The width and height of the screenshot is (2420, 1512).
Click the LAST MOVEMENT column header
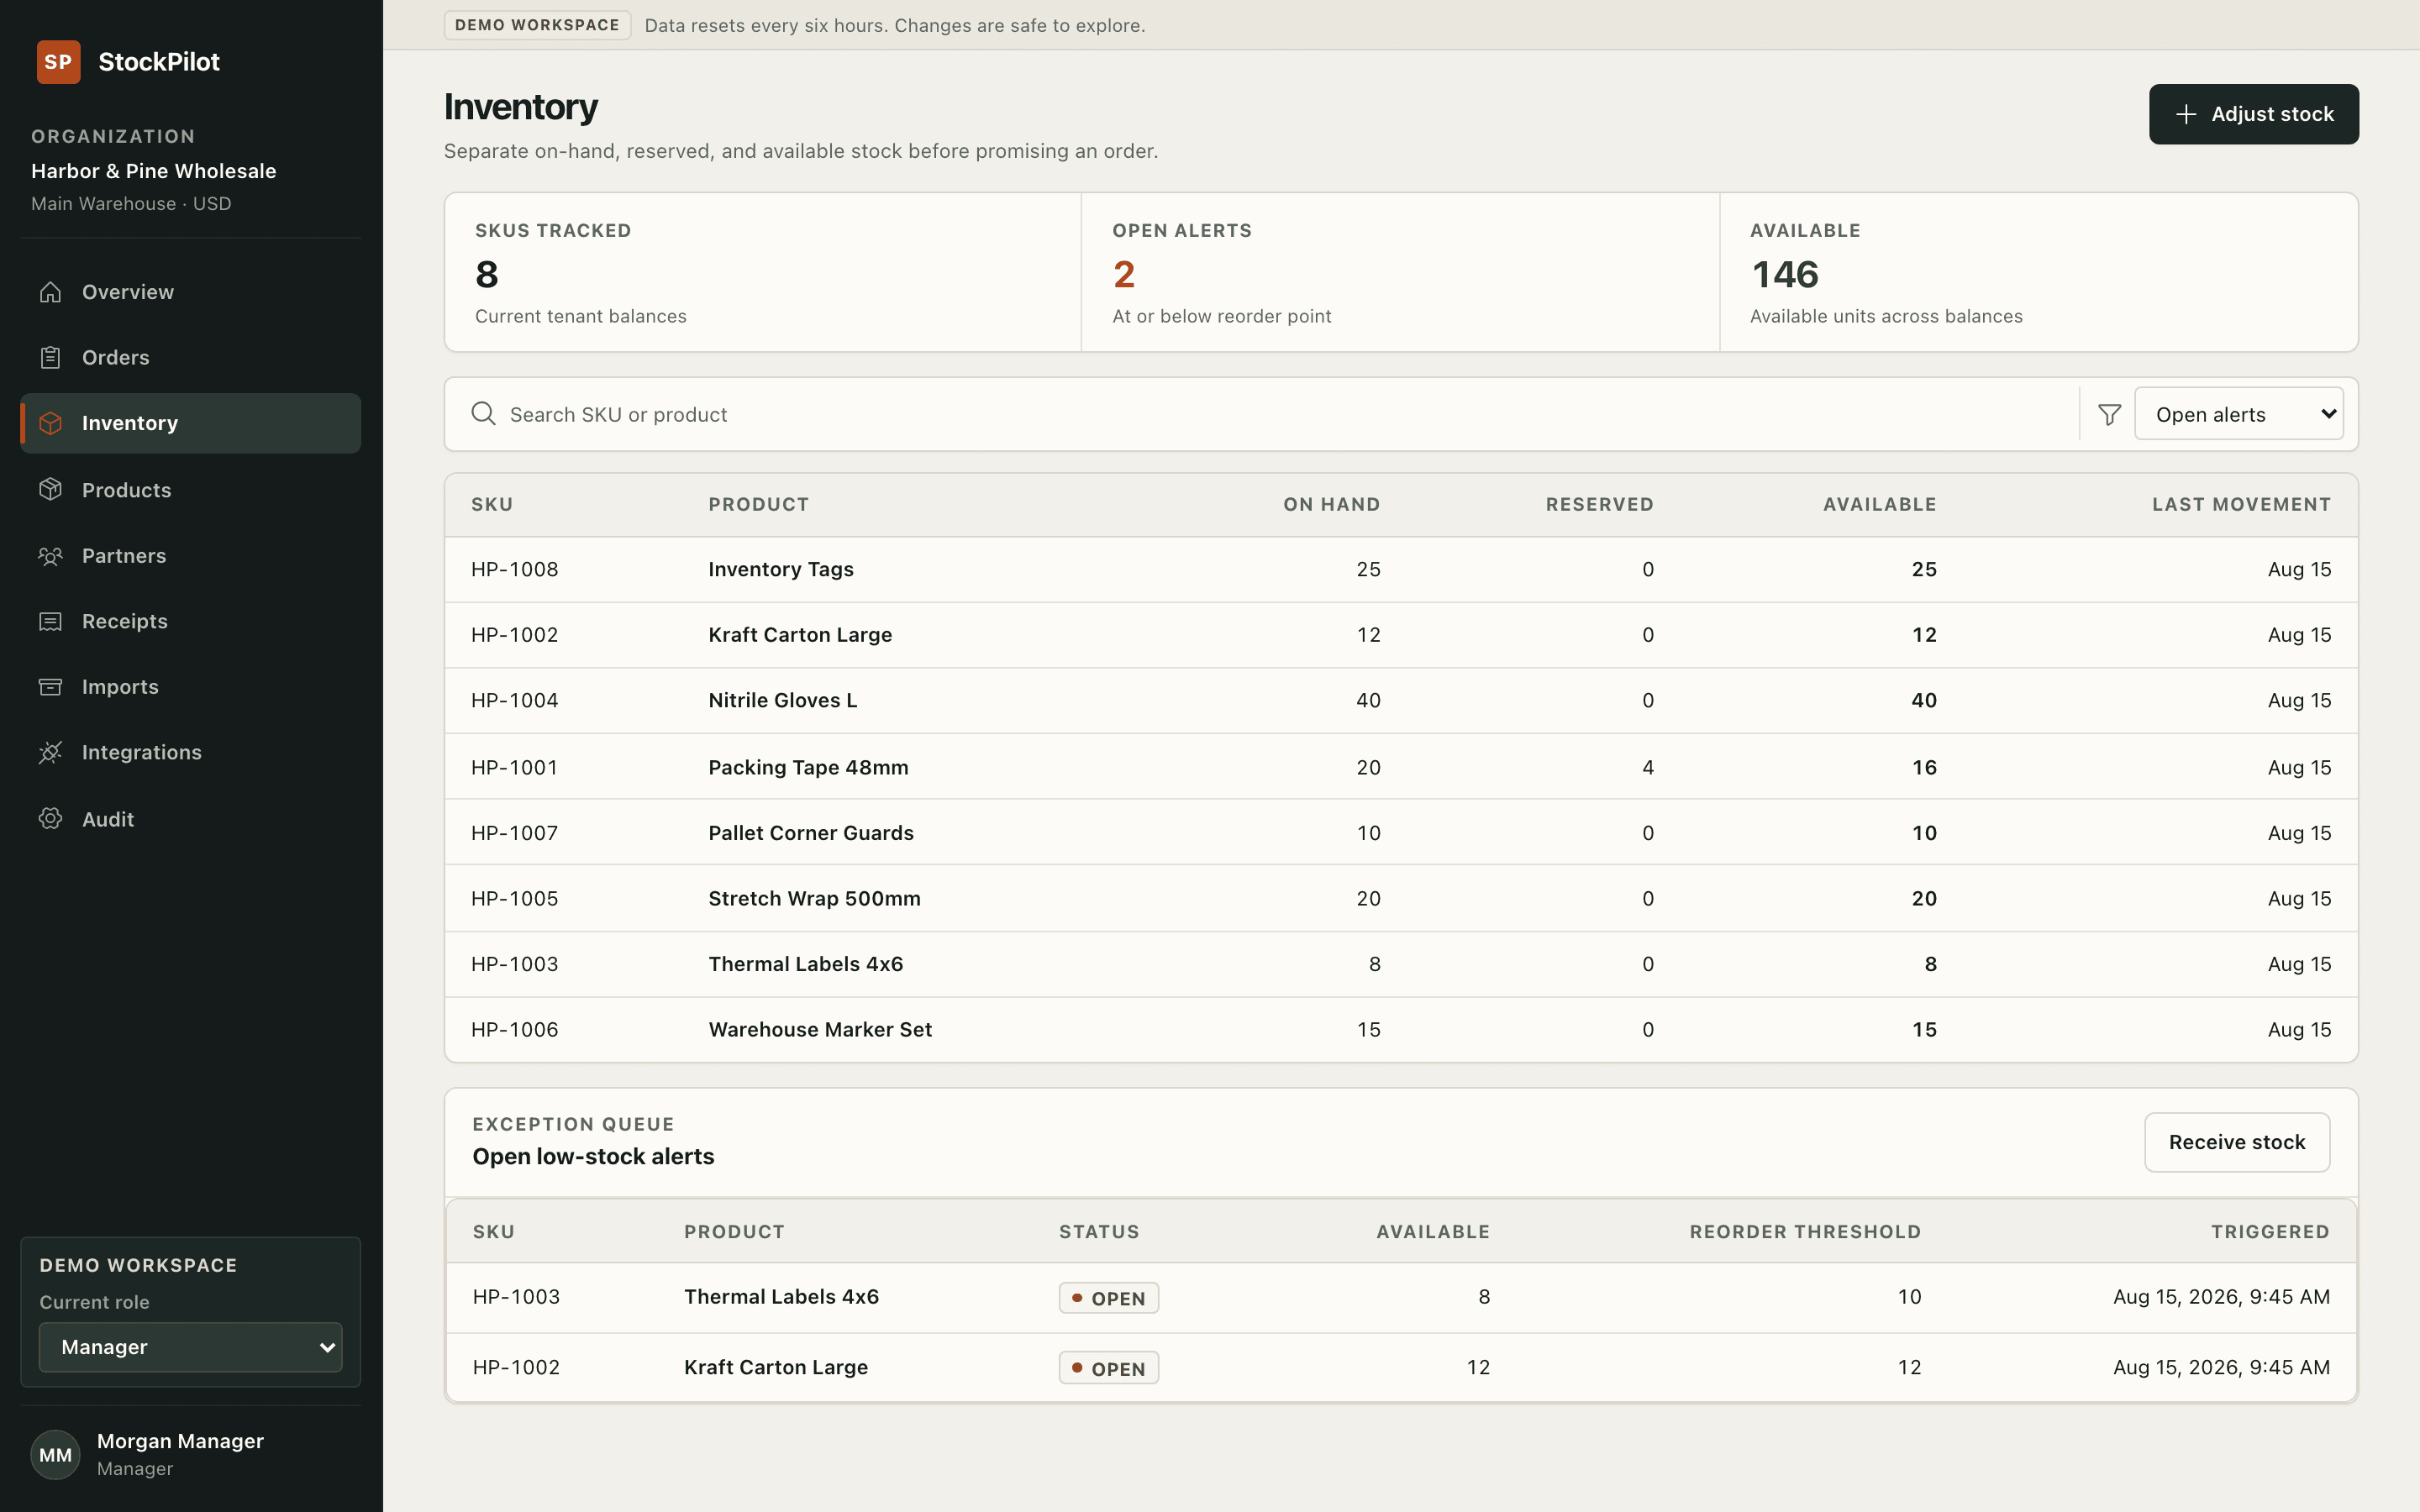click(2241, 504)
